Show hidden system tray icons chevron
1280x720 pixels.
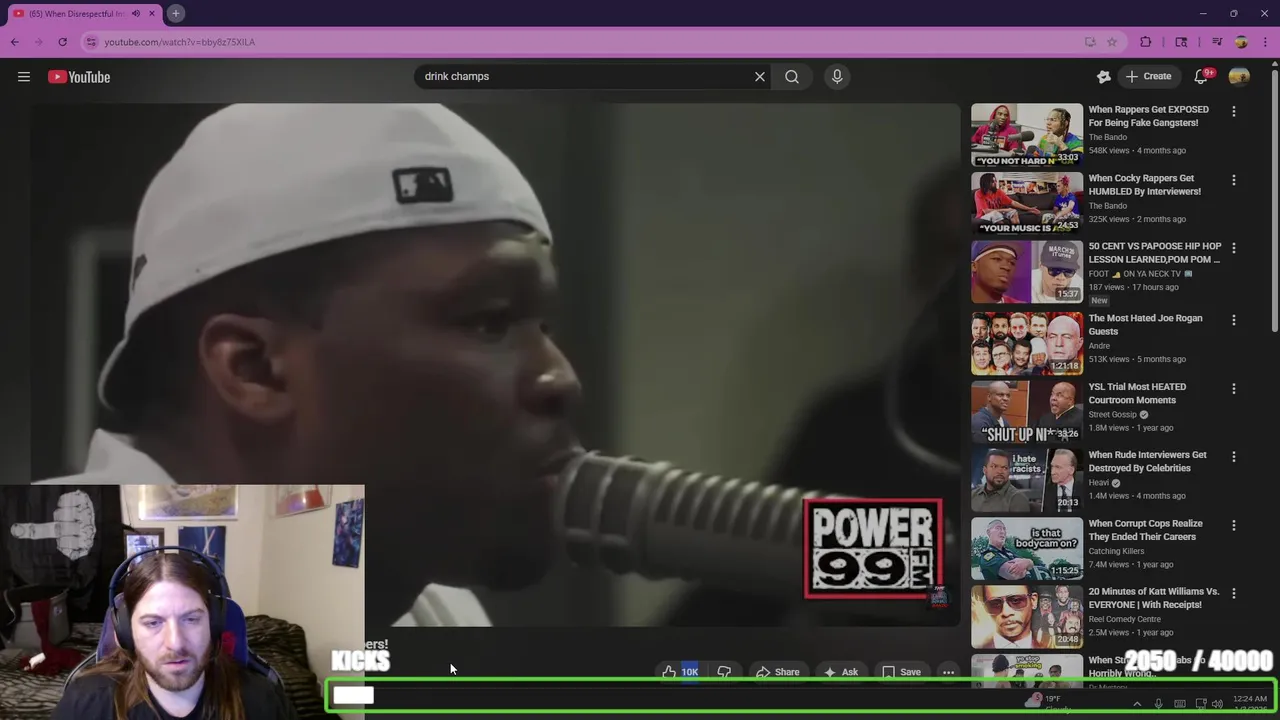pos(1137,704)
